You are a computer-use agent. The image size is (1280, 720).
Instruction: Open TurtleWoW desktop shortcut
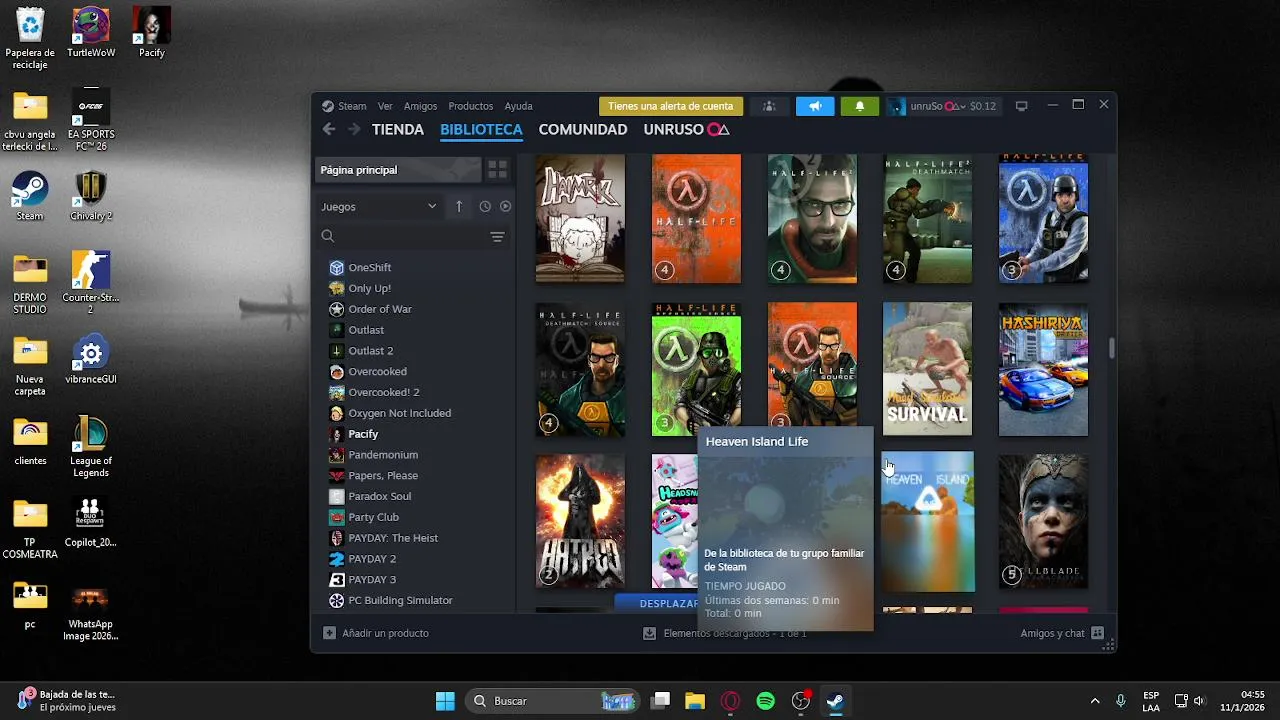(x=91, y=32)
